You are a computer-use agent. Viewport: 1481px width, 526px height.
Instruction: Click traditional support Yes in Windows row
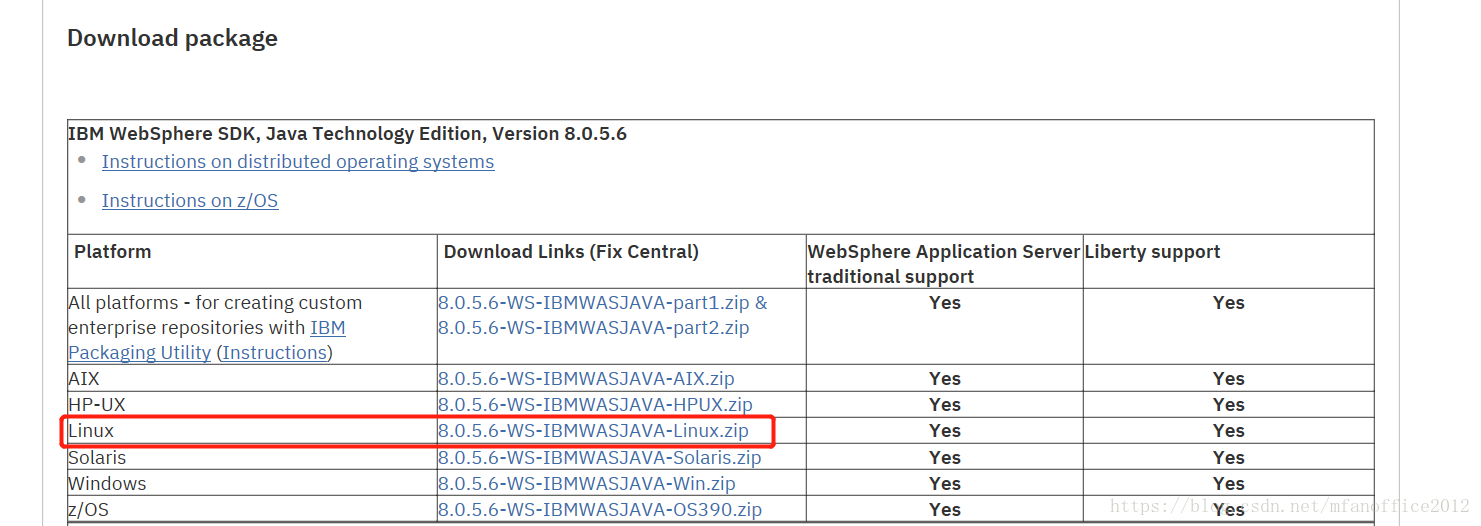click(945, 484)
